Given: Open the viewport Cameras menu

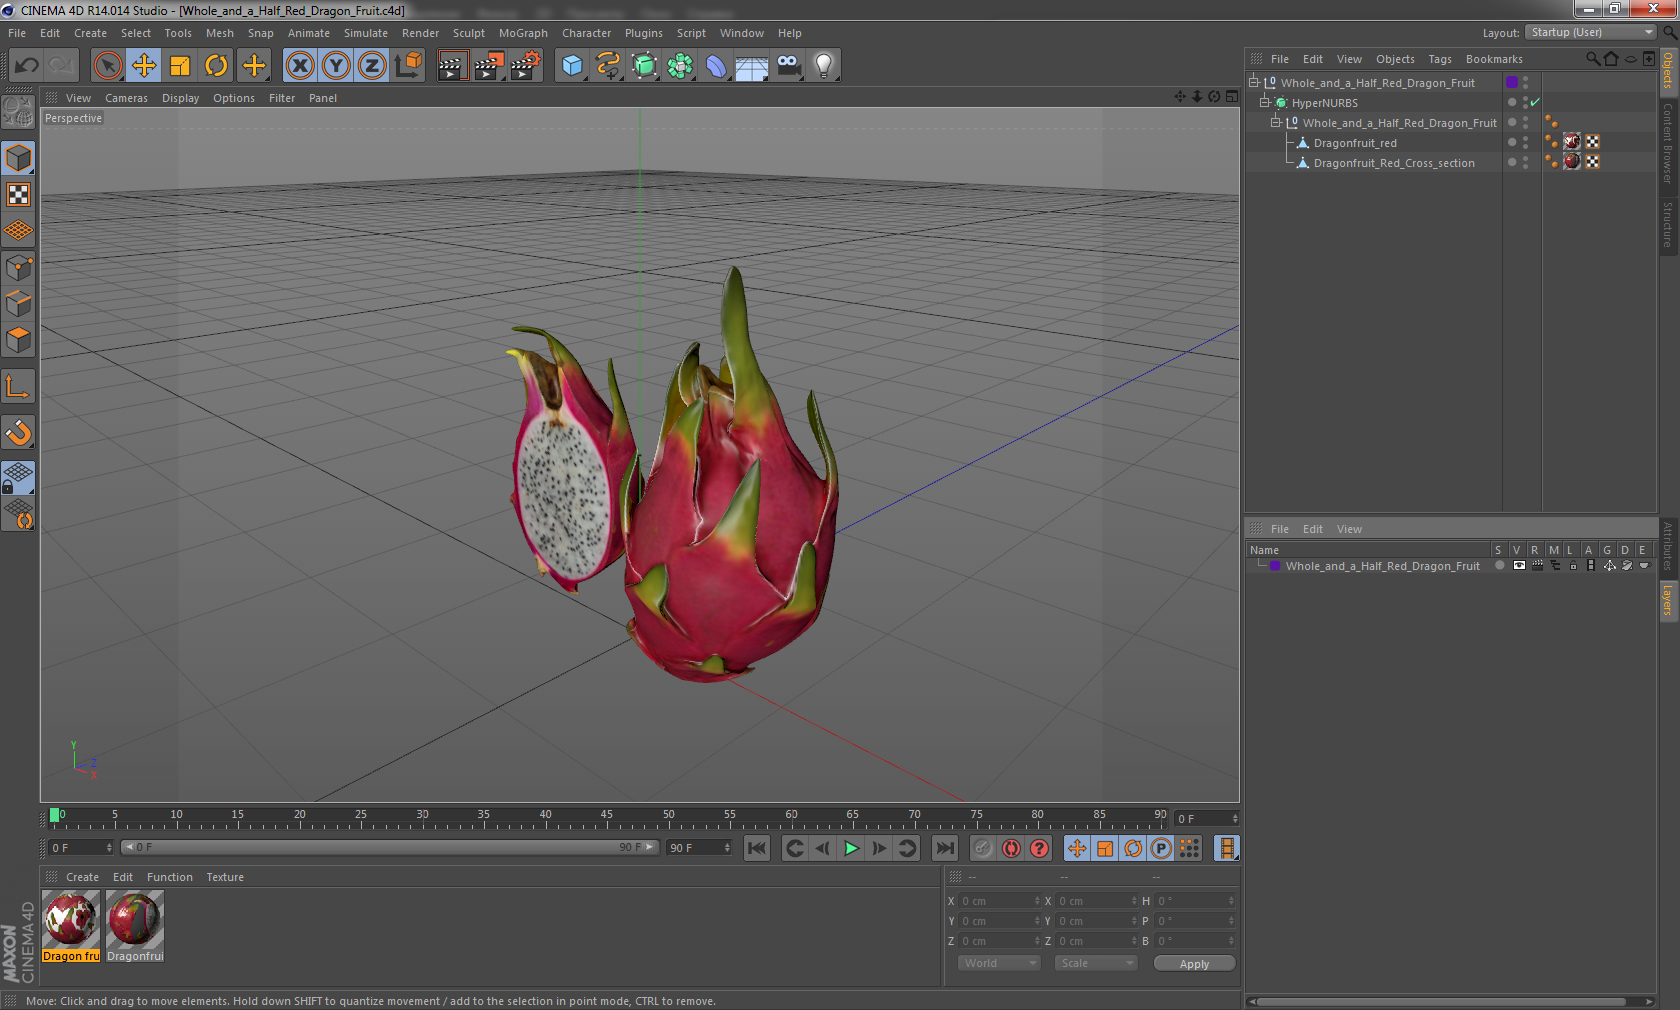Looking at the screenshot, I should tap(126, 98).
